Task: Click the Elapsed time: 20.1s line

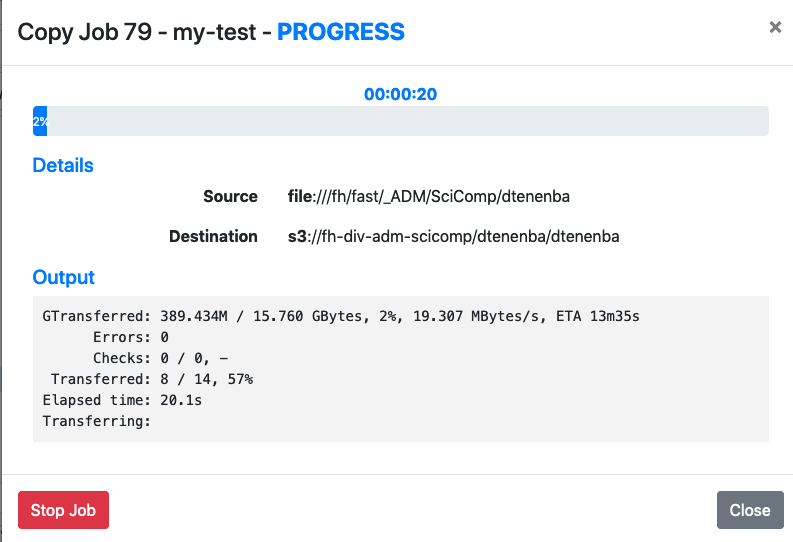Action: 122,400
